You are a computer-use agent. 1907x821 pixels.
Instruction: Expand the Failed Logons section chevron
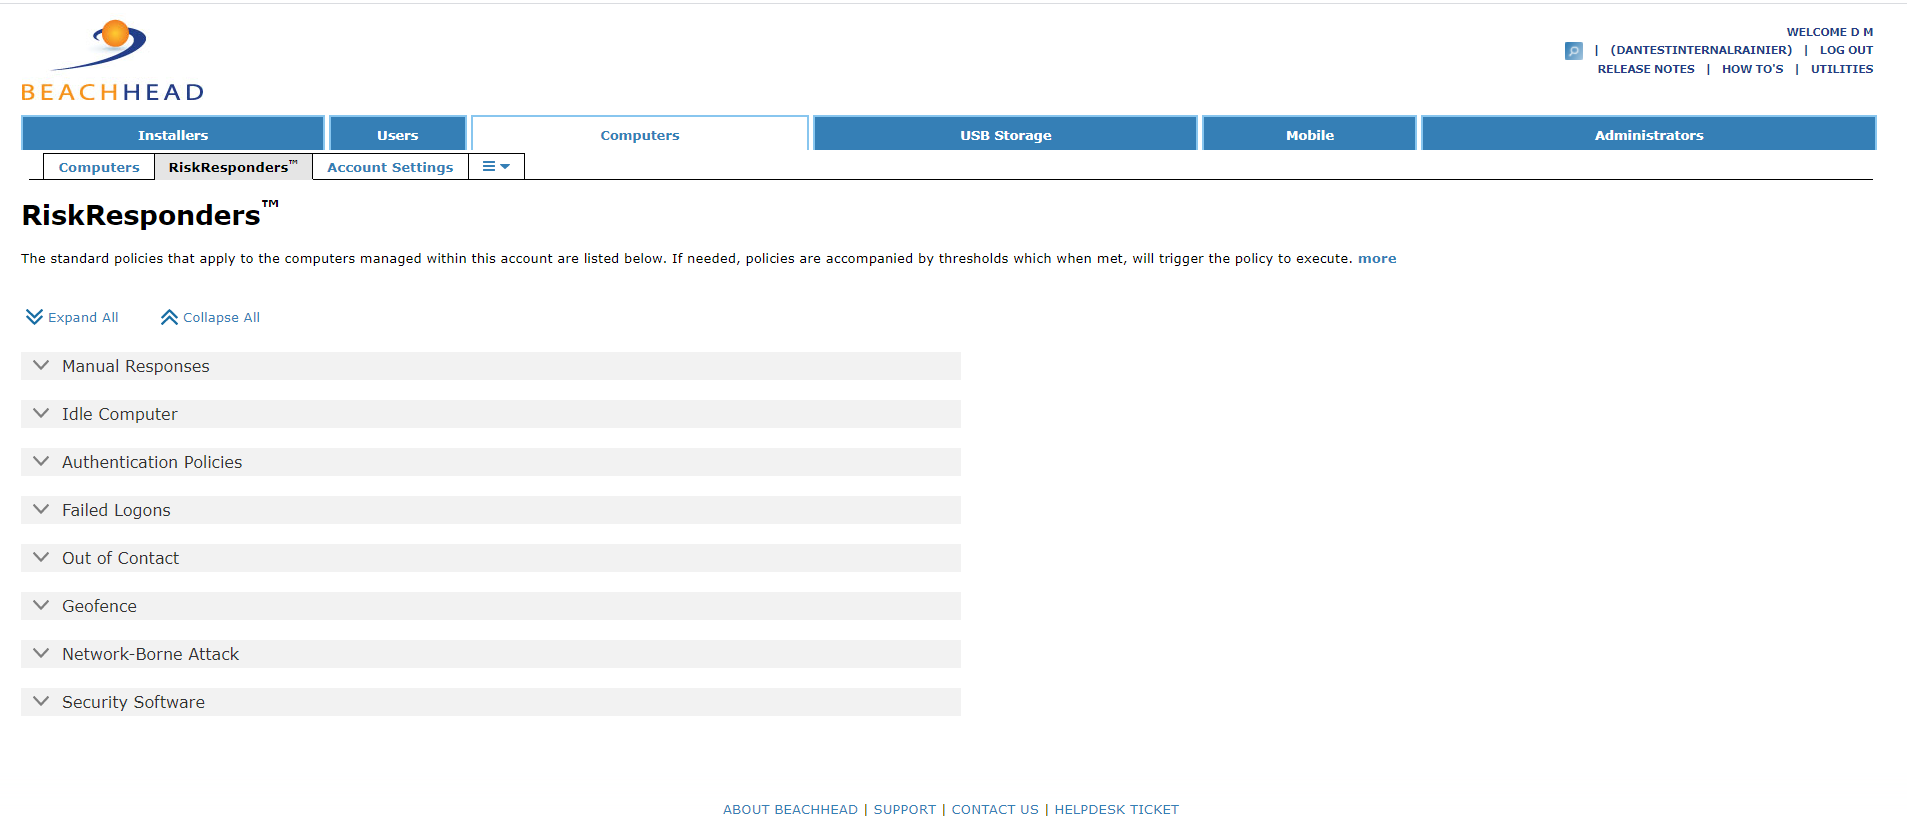tap(41, 510)
